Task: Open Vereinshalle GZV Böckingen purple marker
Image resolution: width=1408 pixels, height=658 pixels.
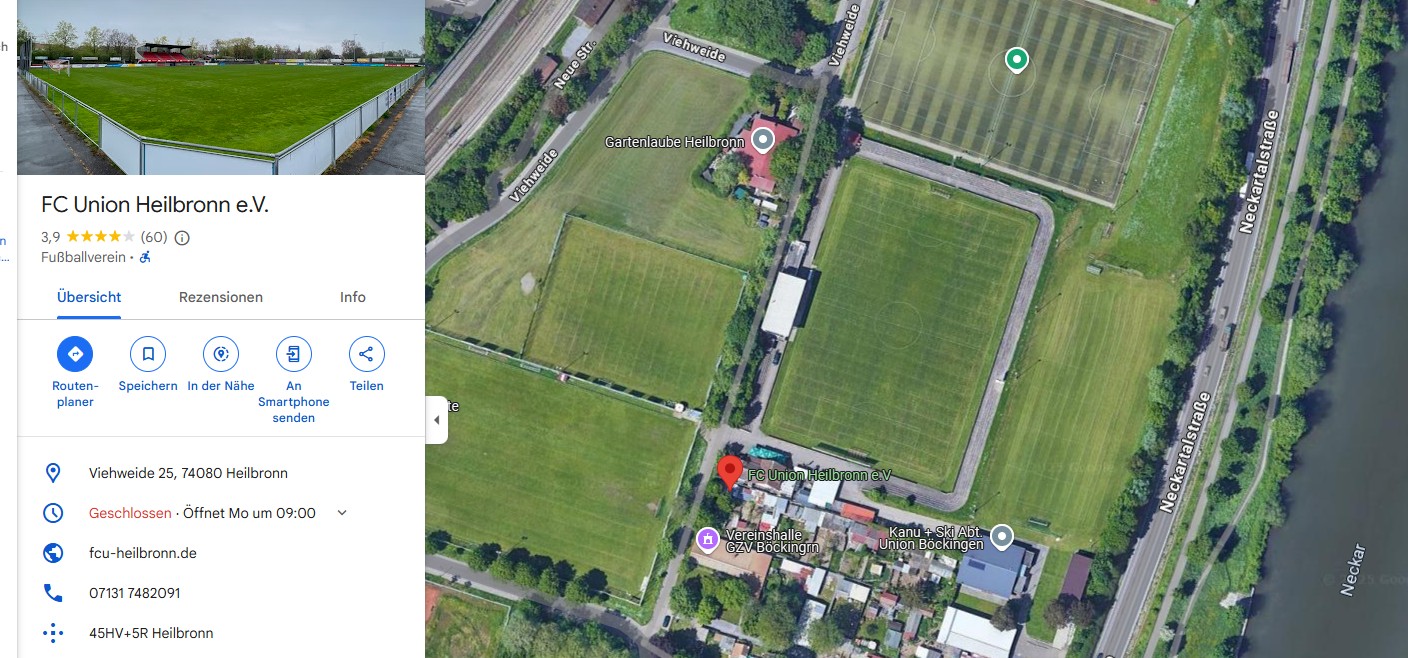Action: tap(708, 540)
